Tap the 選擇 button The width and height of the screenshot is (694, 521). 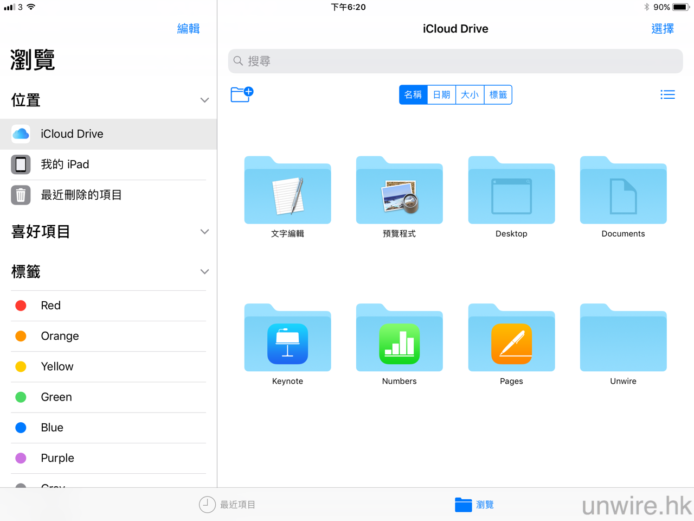[x=662, y=29]
